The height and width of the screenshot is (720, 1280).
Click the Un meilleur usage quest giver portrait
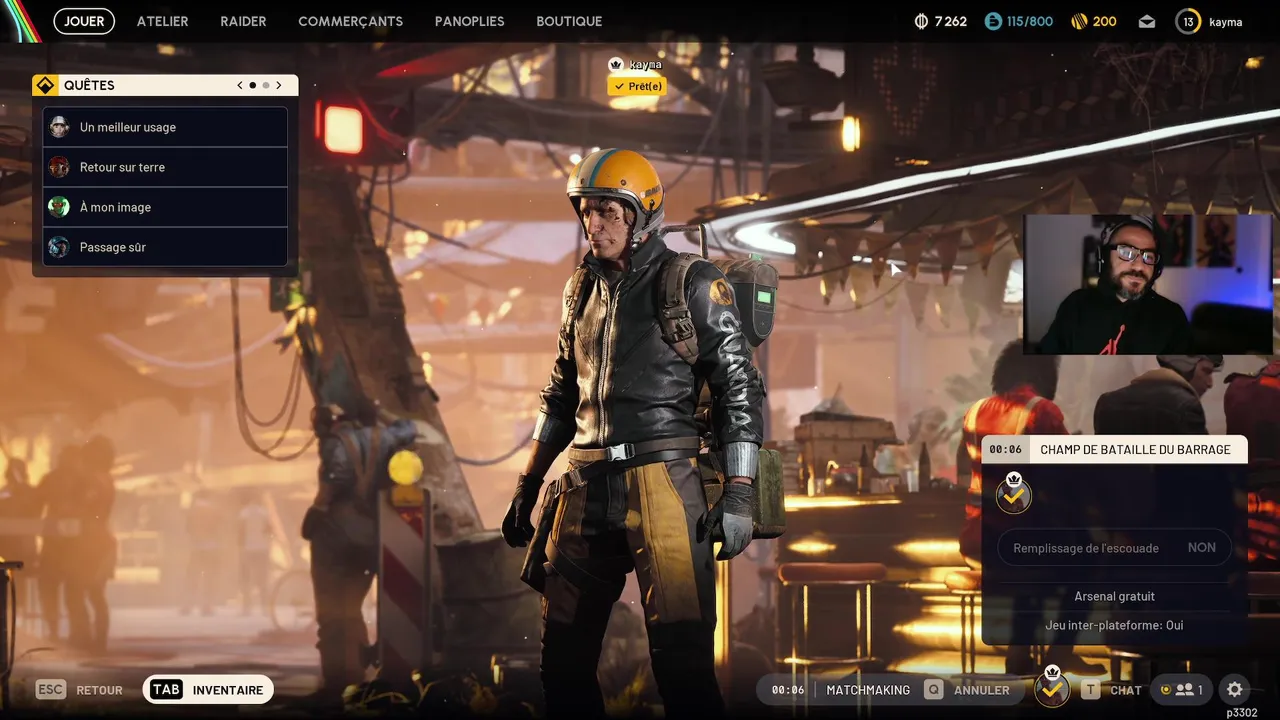pyautogui.click(x=59, y=127)
